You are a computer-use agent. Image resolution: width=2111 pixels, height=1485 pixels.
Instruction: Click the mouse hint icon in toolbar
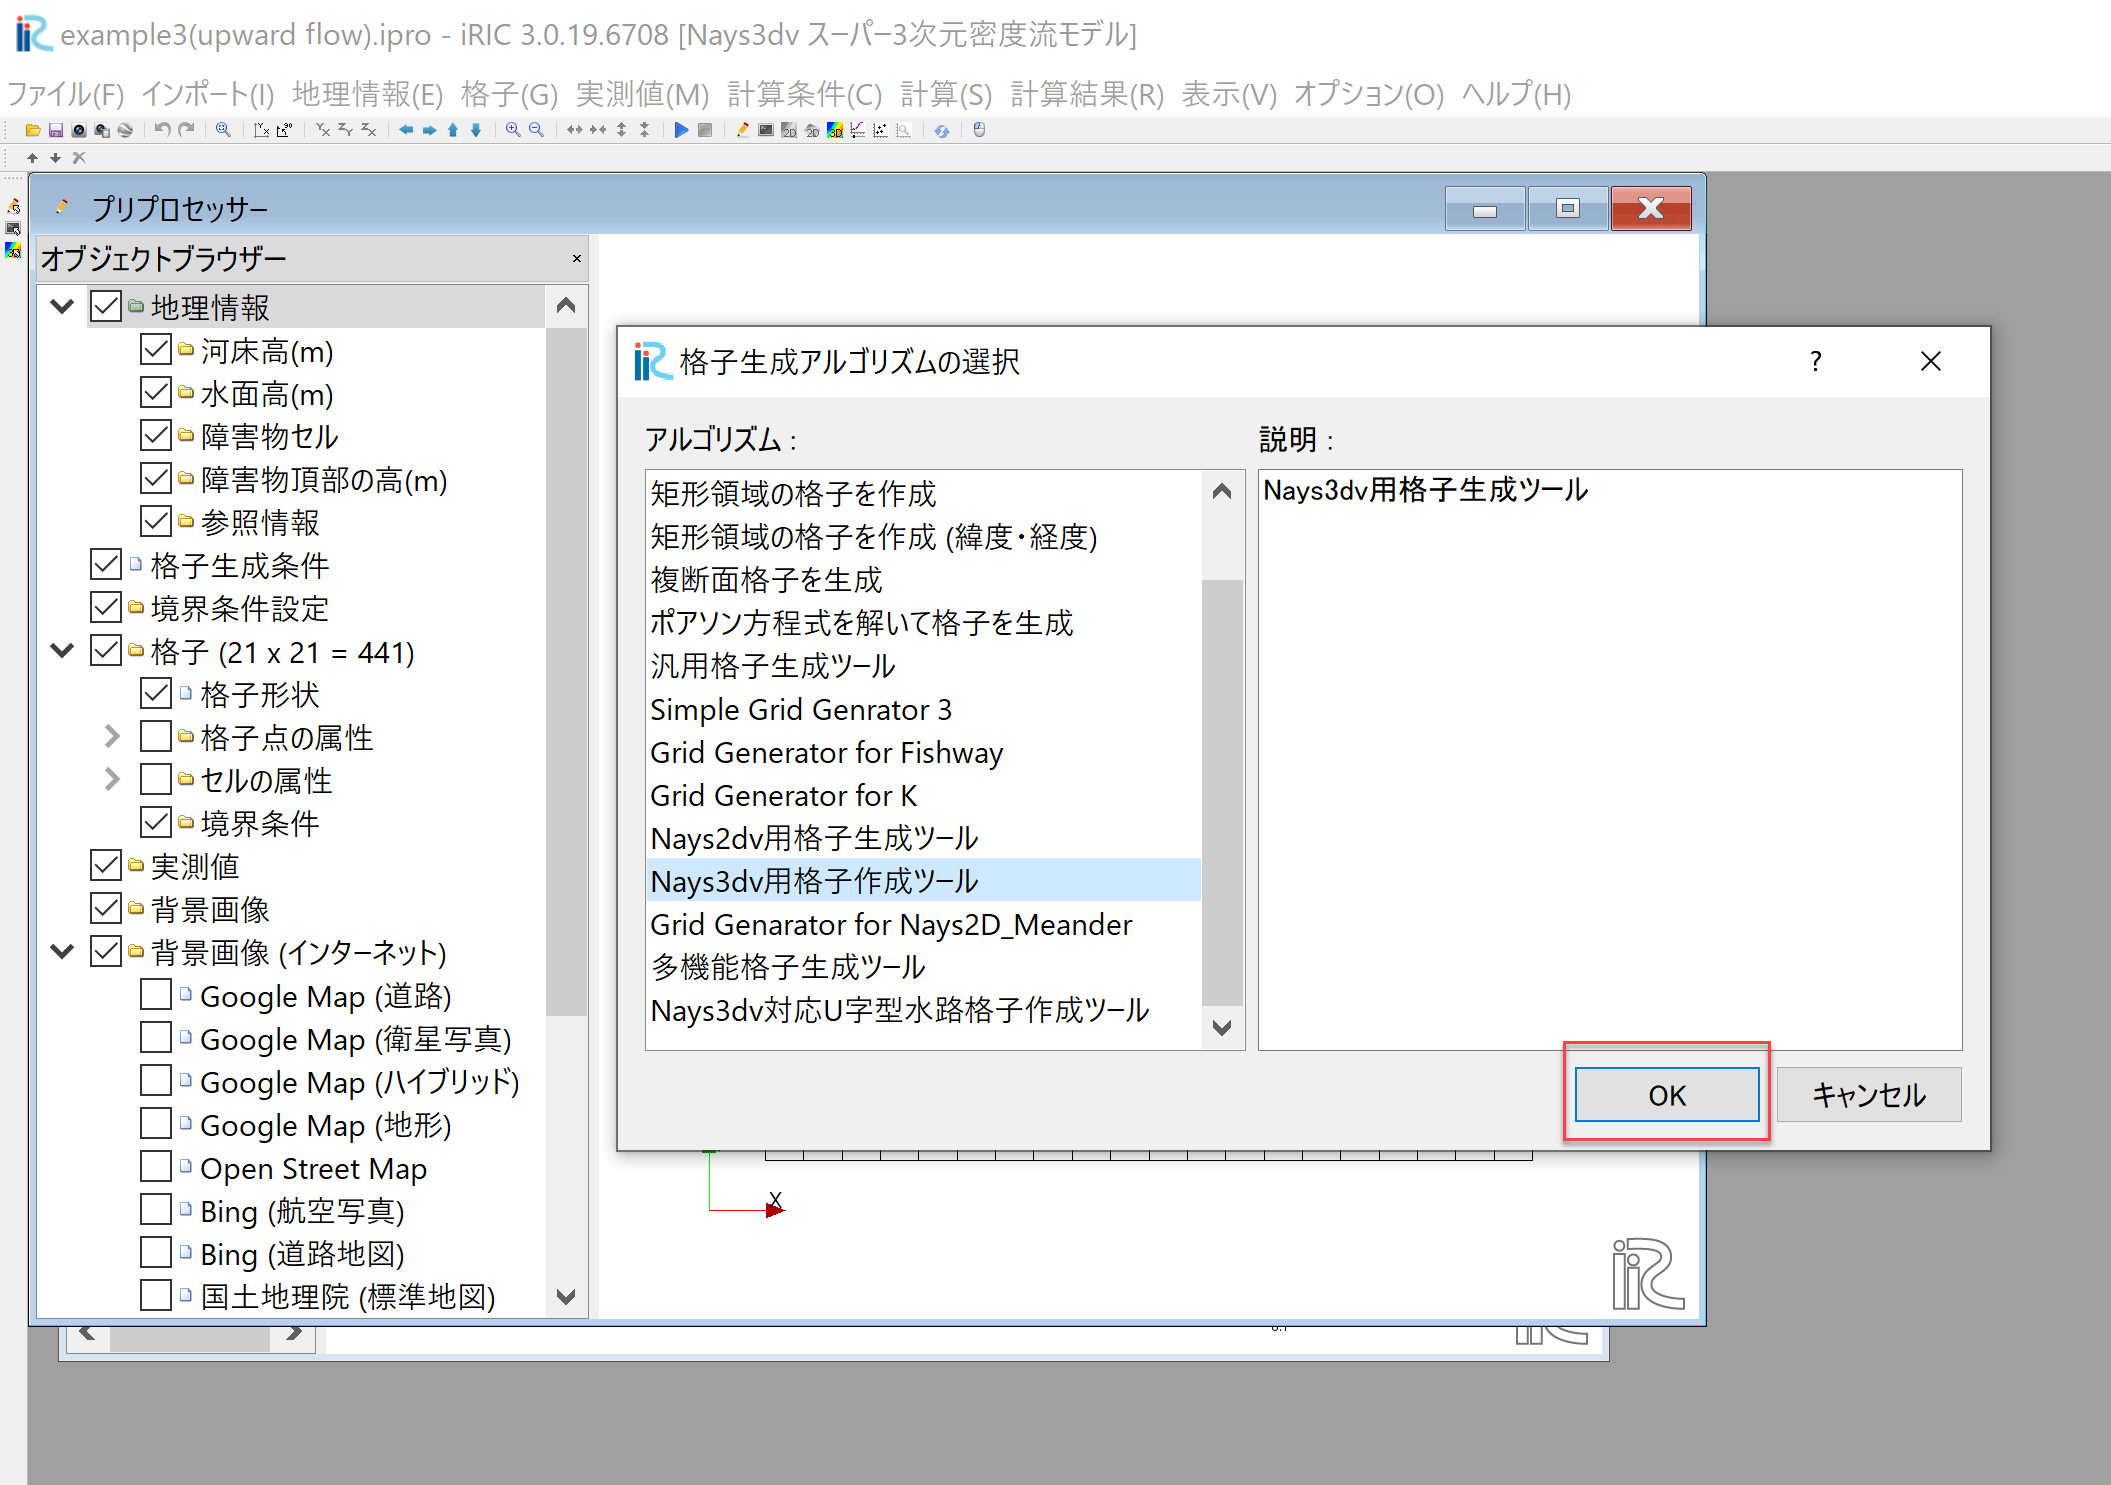979,130
